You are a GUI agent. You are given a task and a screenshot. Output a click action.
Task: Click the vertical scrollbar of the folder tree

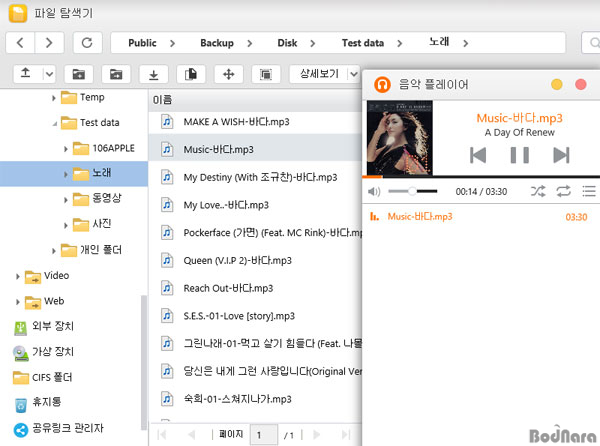pyautogui.click(x=143, y=363)
